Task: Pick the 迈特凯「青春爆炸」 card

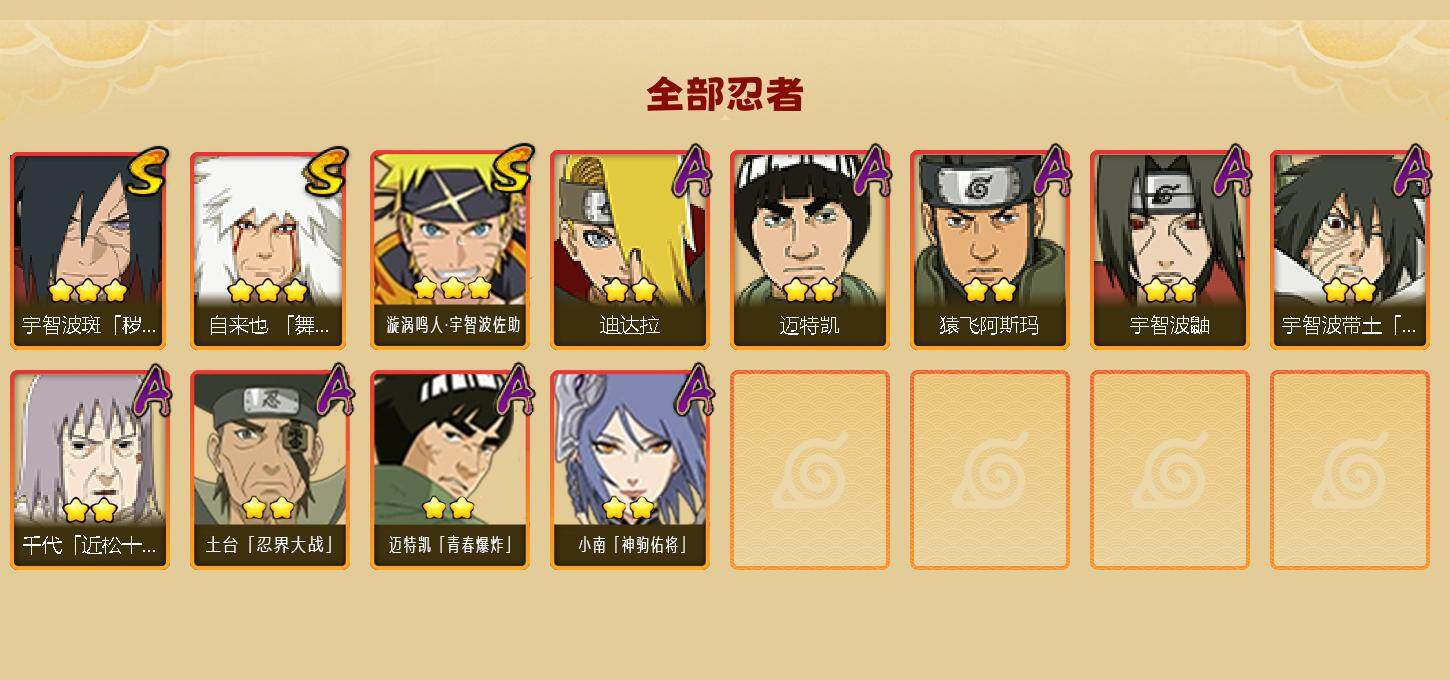Action: point(450,470)
